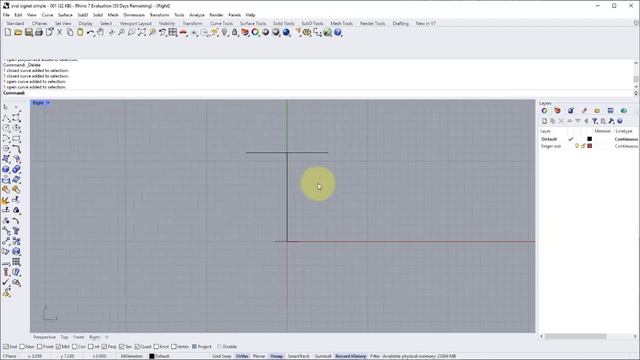Screen dimensions: 640x360
Task: Open Continuous linetype dropdown for Default layer
Action: point(627,139)
